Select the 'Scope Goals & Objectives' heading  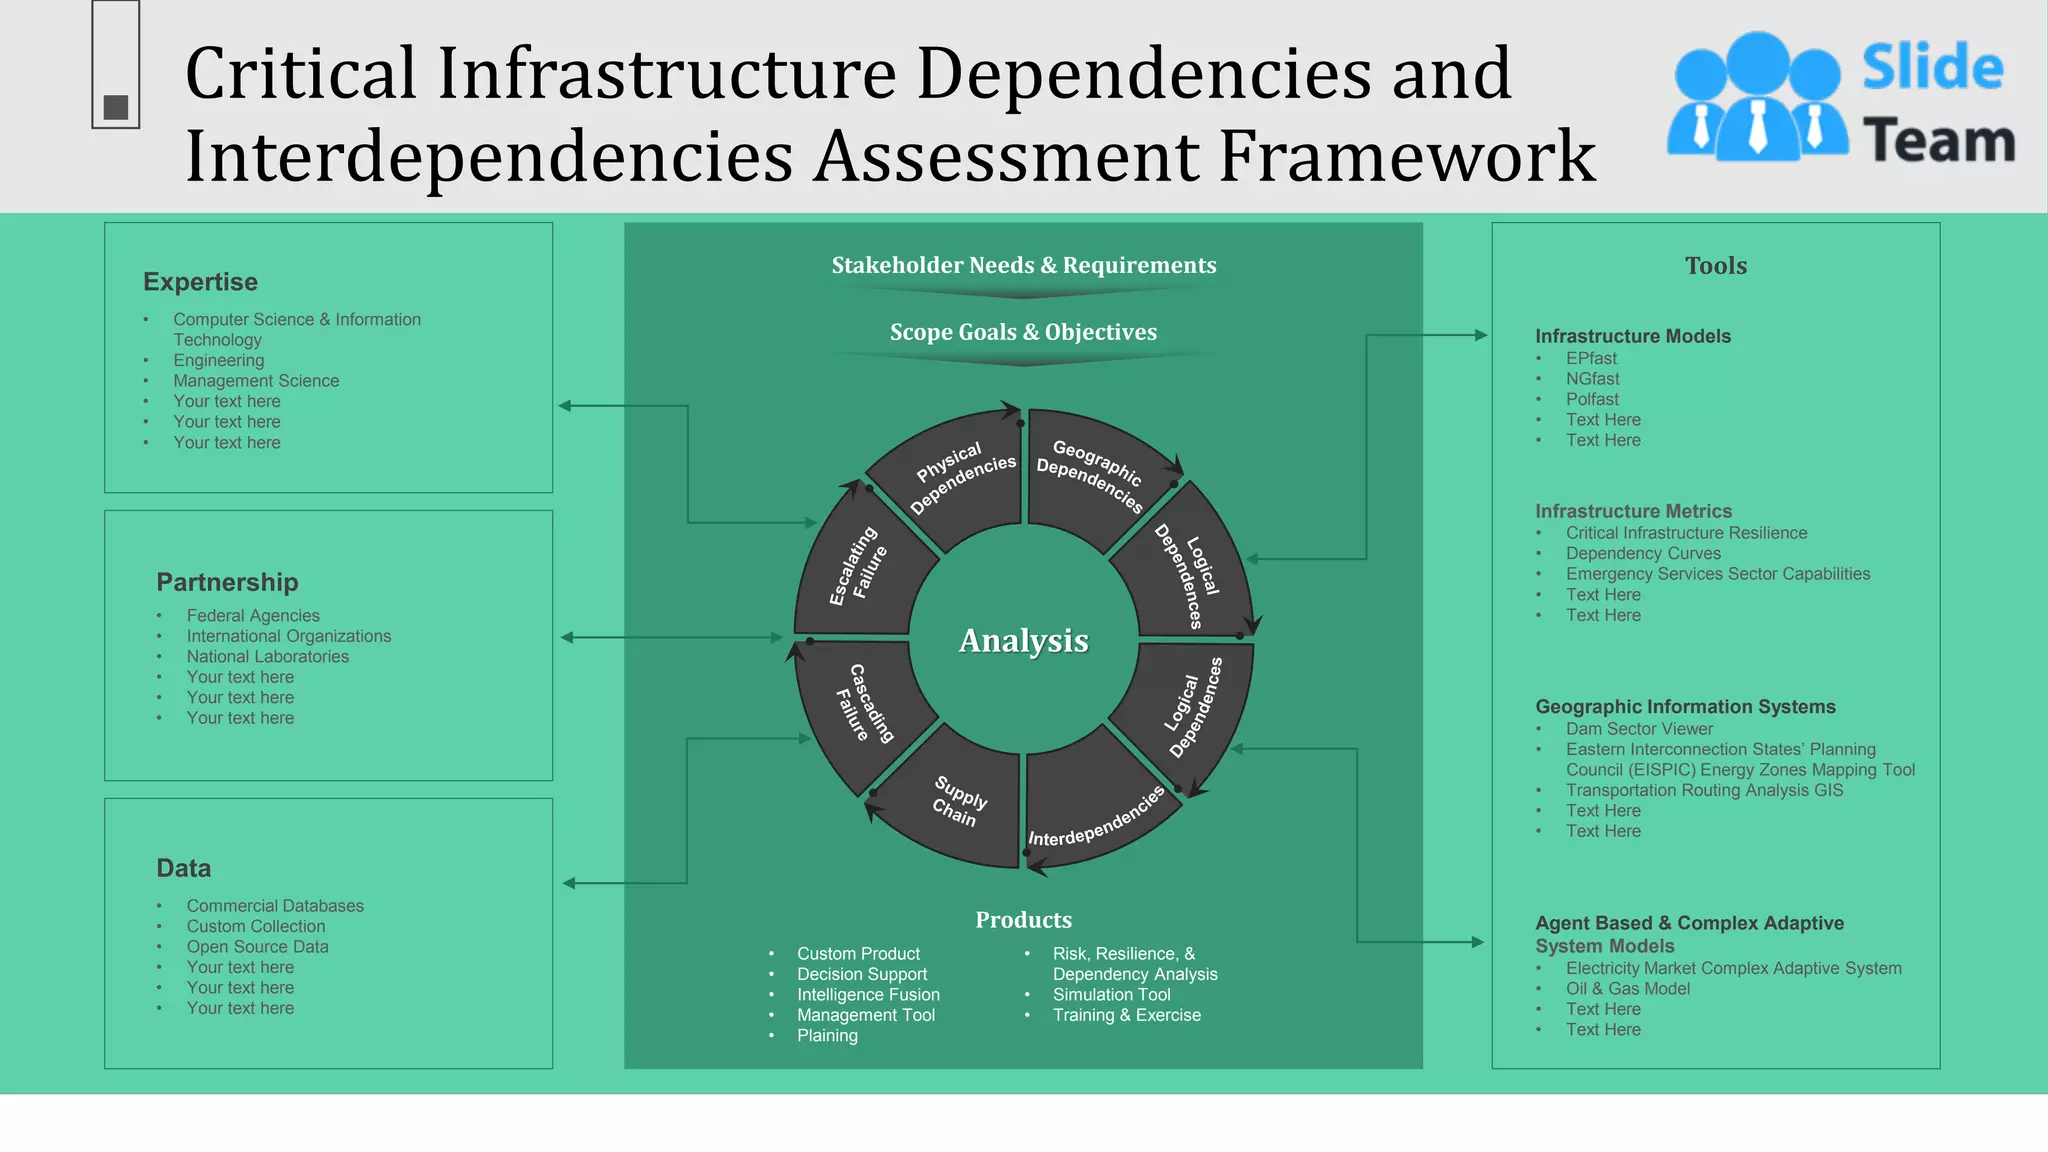click(1024, 332)
